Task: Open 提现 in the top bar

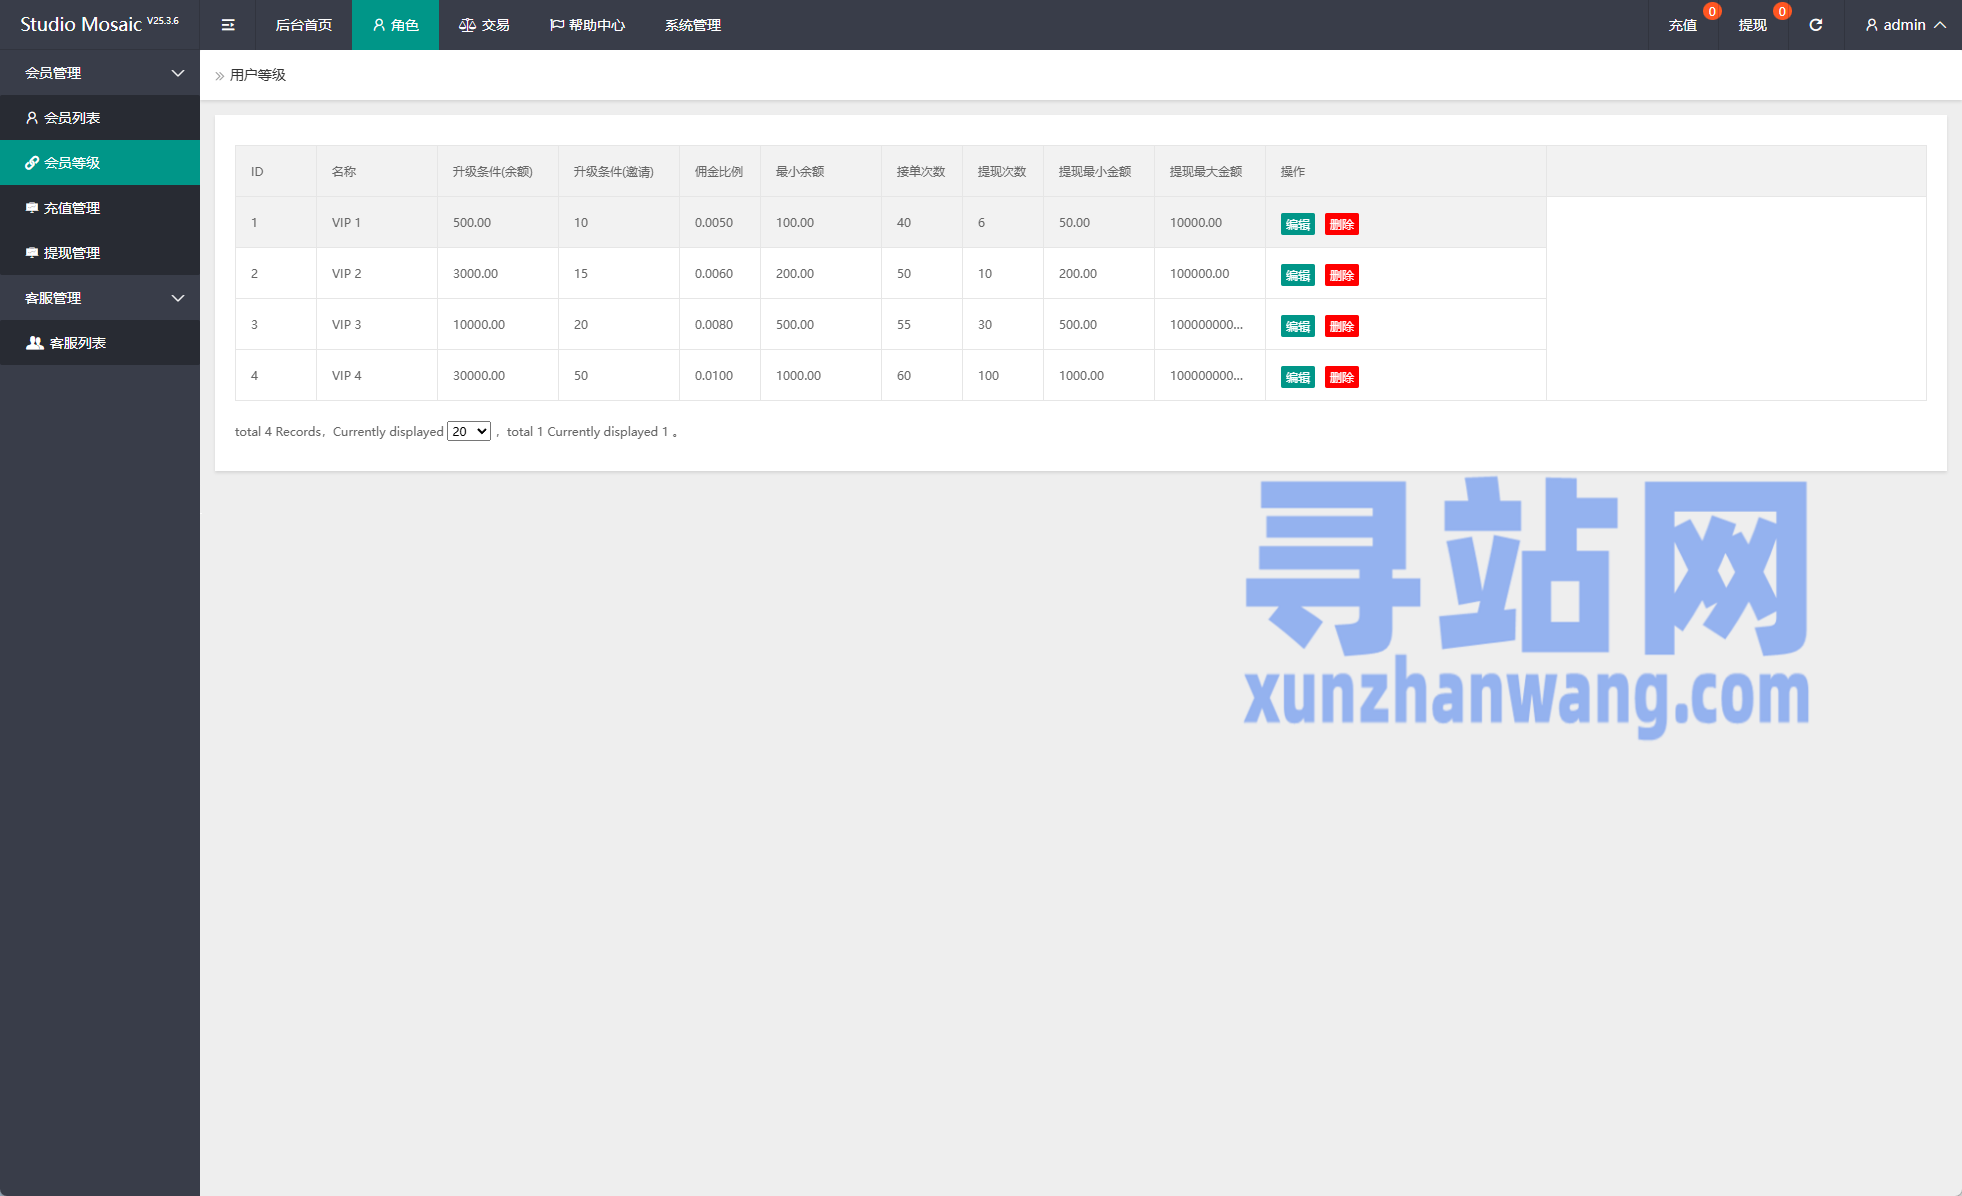Action: (1752, 25)
